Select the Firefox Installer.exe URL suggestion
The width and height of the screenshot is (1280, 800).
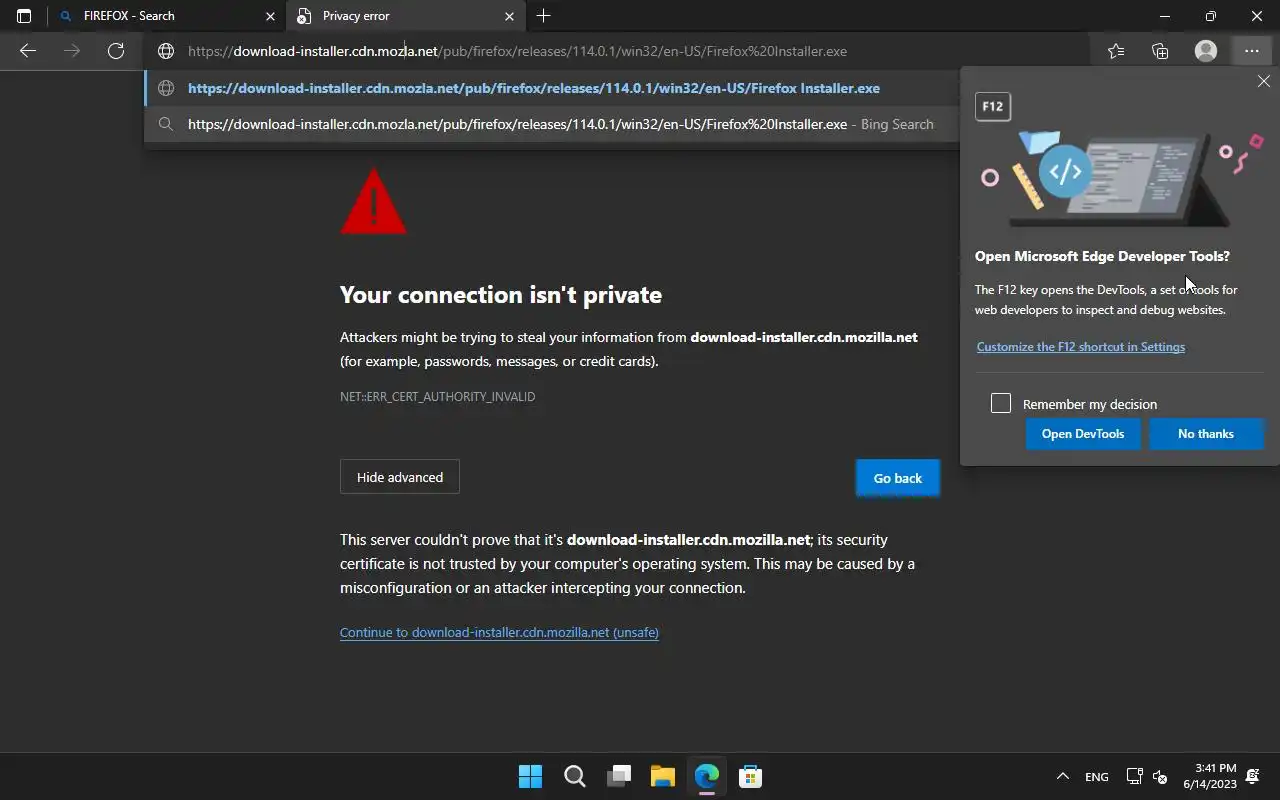[552, 88]
